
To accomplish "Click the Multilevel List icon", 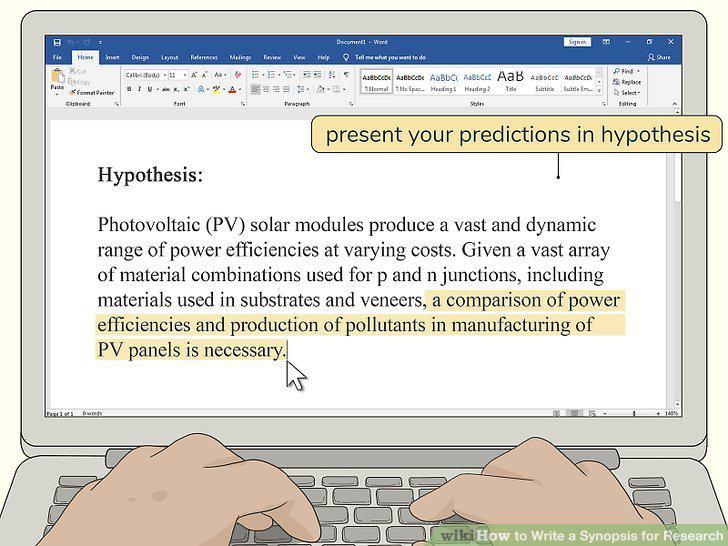I will point(287,75).
